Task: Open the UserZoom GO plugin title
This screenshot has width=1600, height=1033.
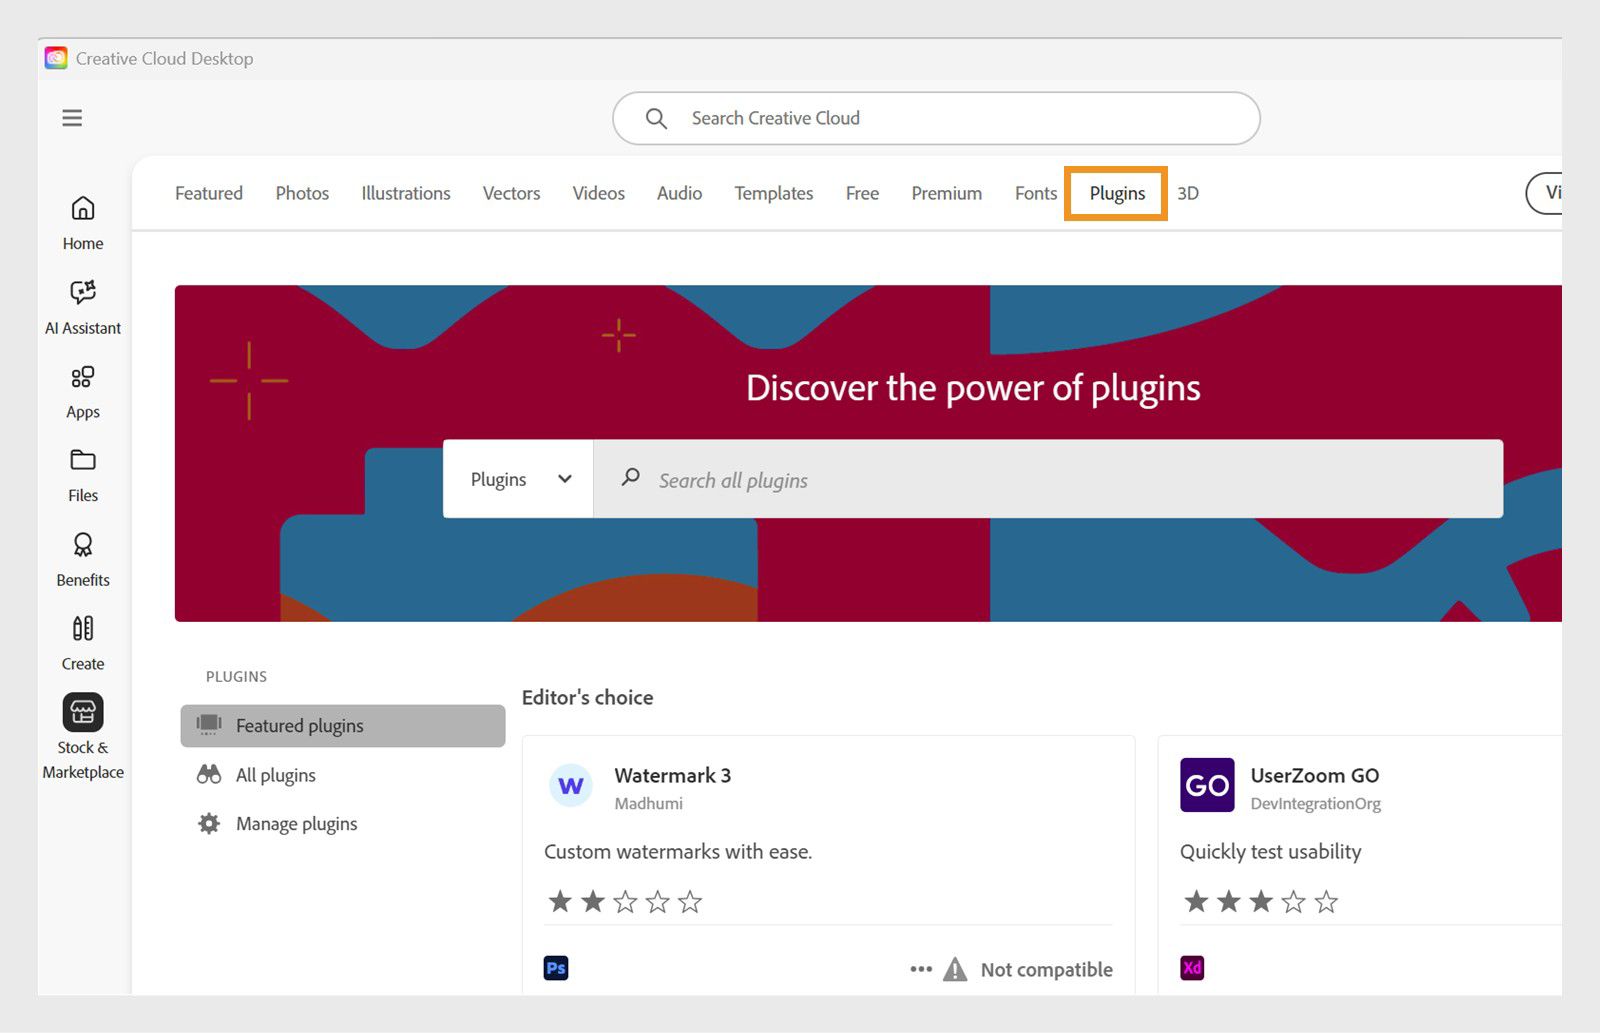Action: click(x=1314, y=775)
